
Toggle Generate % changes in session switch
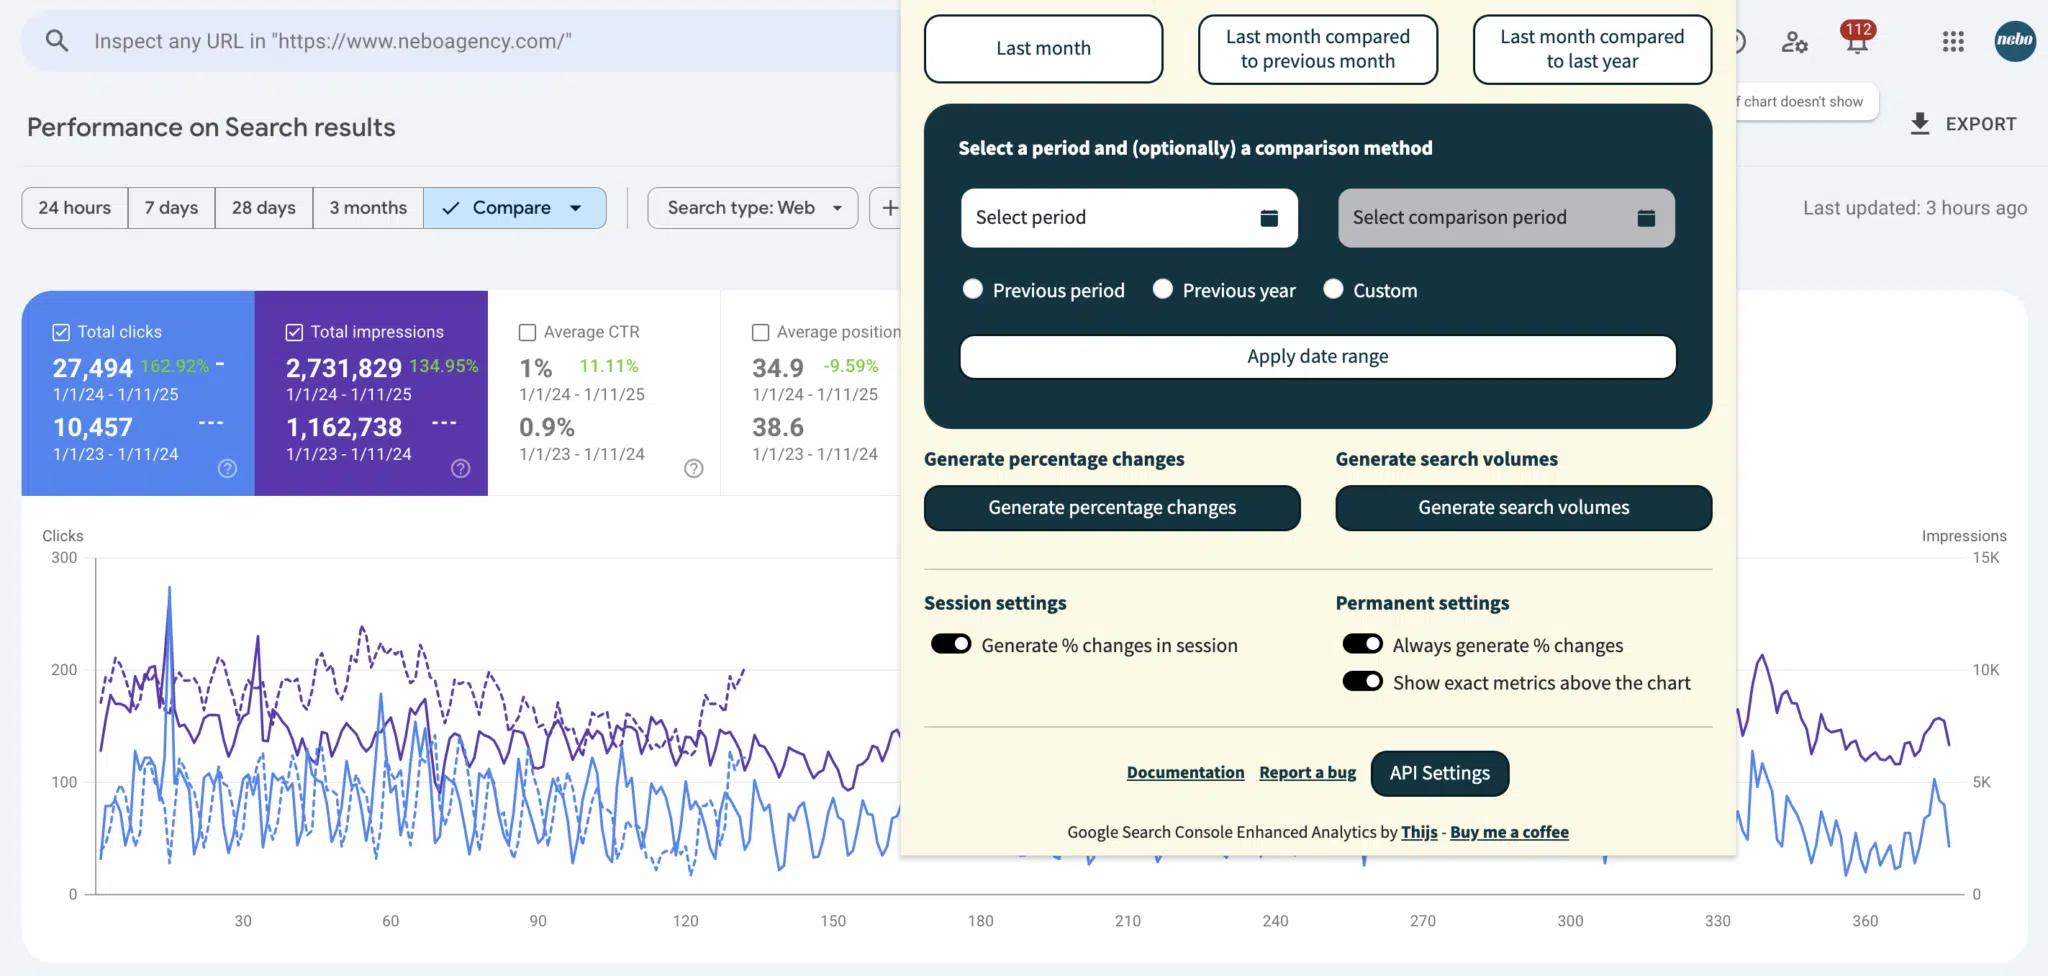[951, 644]
